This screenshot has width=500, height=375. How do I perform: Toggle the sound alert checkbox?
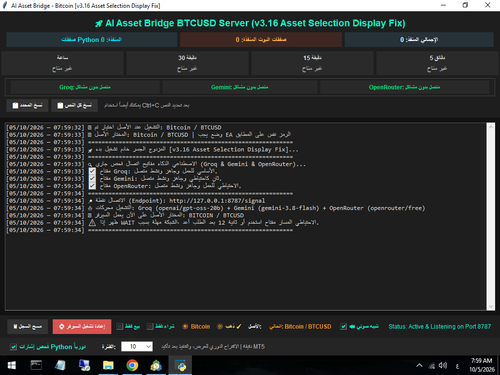(x=343, y=326)
